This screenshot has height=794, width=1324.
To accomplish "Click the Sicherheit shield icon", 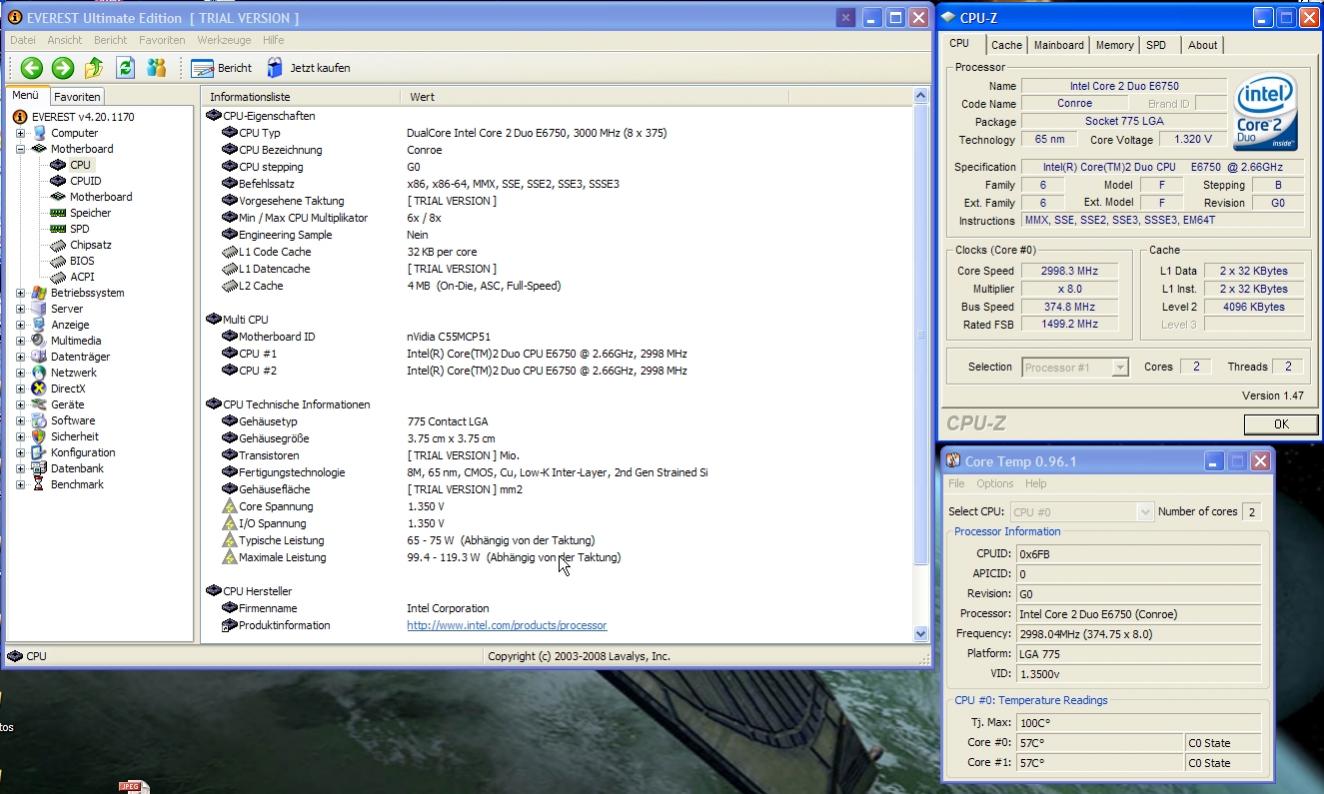I will click(x=38, y=437).
